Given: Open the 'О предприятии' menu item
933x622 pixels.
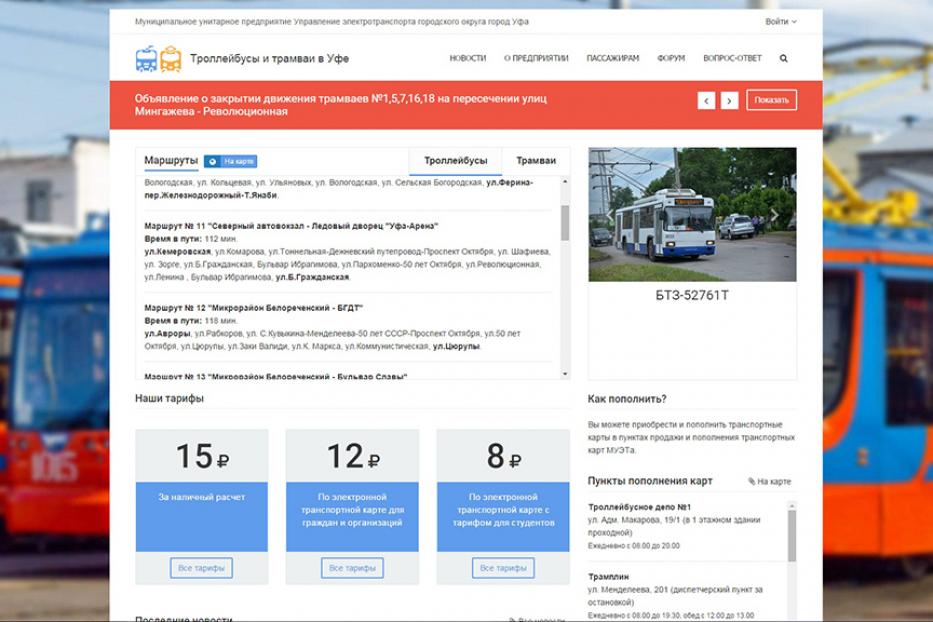Looking at the screenshot, I should pyautogui.click(x=536, y=58).
